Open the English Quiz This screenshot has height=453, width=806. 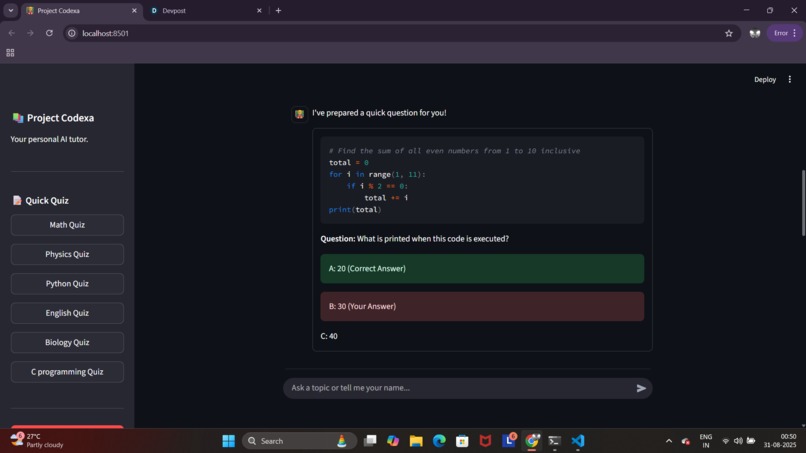pos(67,313)
